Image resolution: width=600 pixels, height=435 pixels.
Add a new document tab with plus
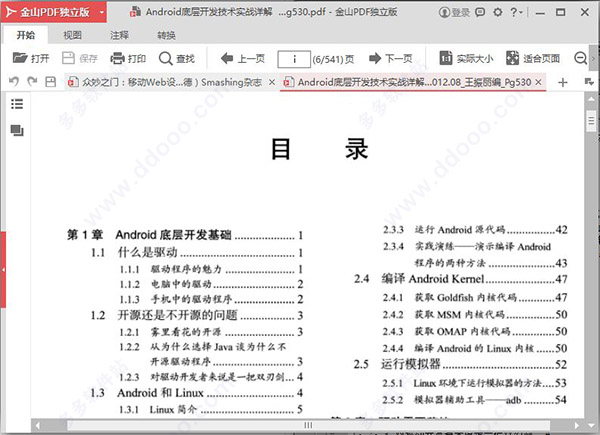click(x=562, y=82)
